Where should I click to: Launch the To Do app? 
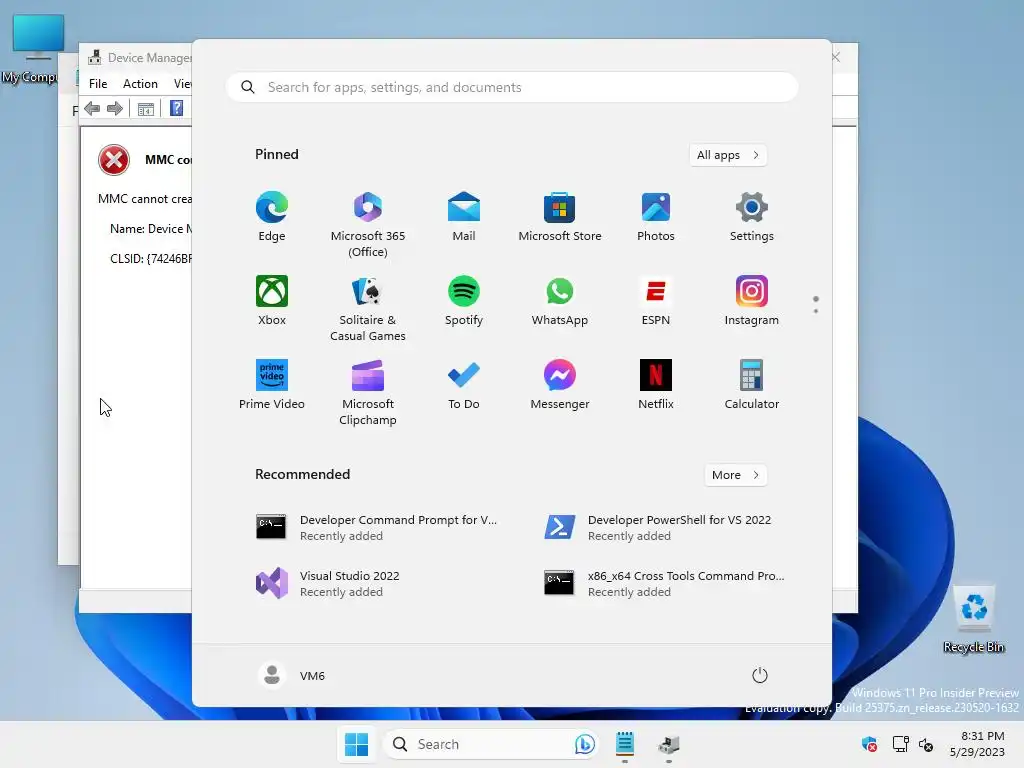(x=464, y=384)
